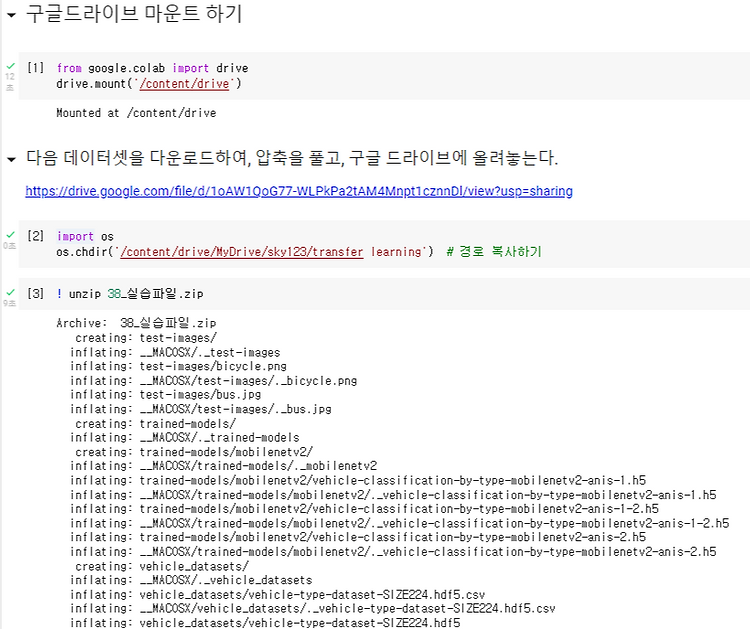
Task: Select output line 'inflating: __MACOSX/trained-models/._mobilenetv2'
Action: tap(223, 466)
